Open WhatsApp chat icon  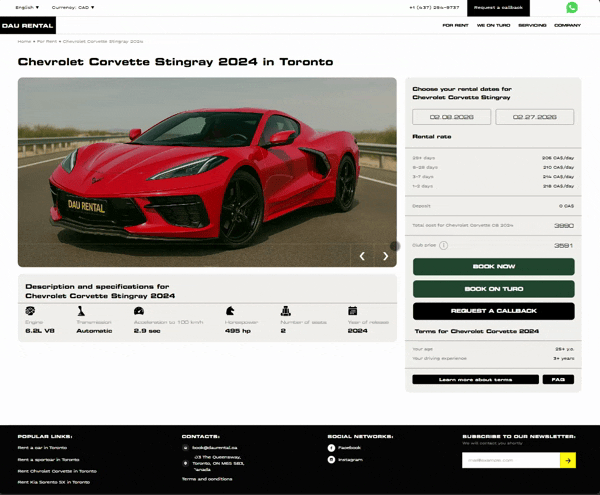point(572,7)
